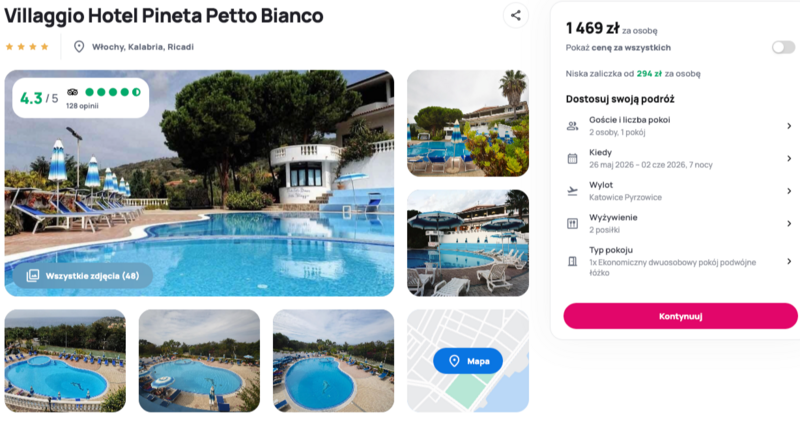Screen dimensions: 800x423
Task: Open the top-right palm tree photo thumbnail
Action: pyautogui.click(x=467, y=123)
